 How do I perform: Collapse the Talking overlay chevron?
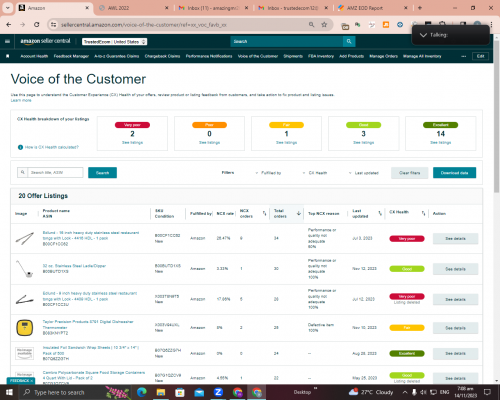click(423, 35)
